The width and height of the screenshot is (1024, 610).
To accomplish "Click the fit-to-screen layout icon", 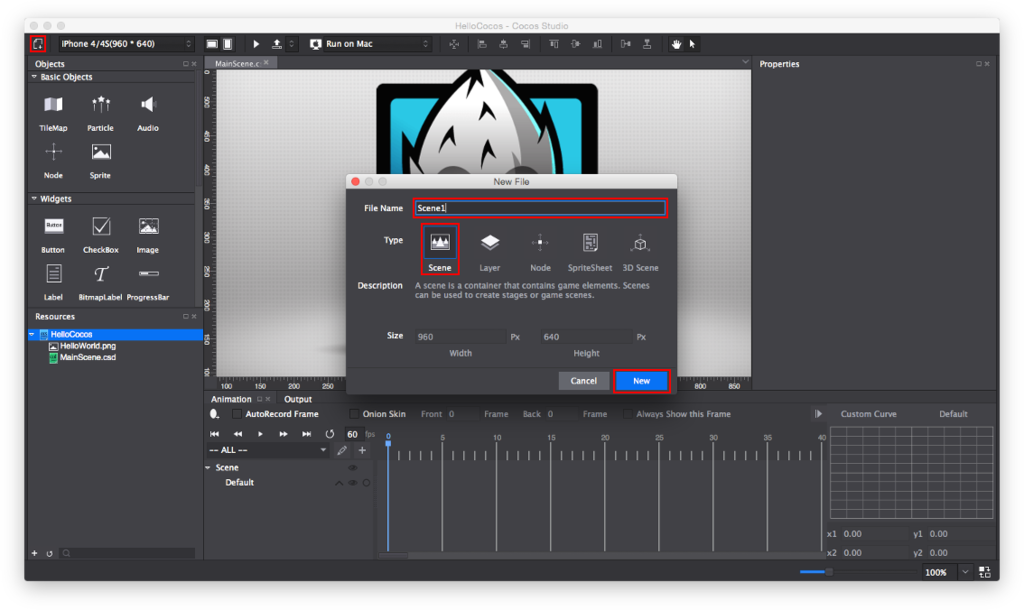I will click(x=985, y=572).
